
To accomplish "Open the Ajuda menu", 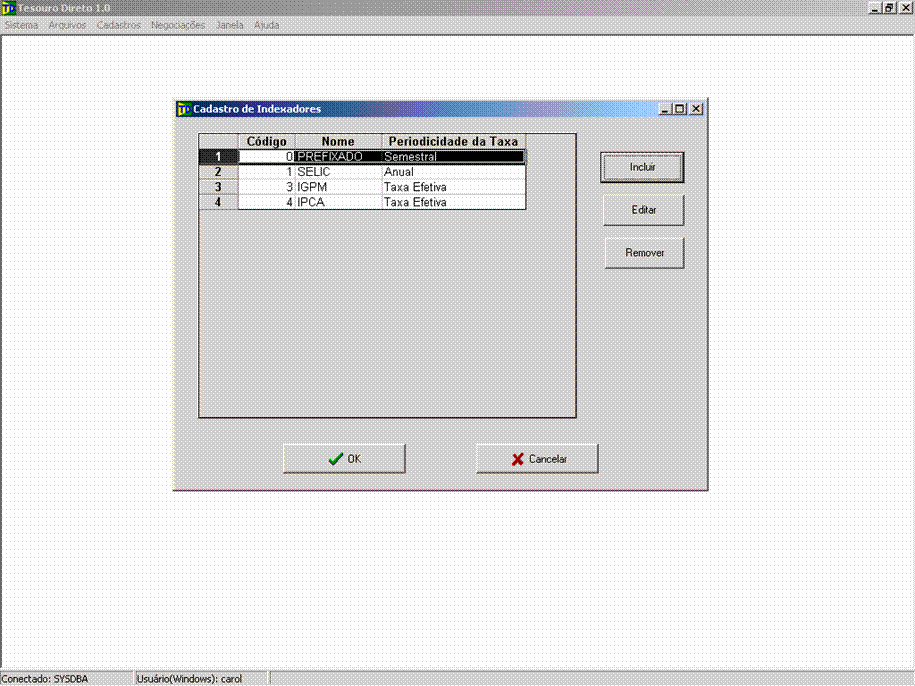I will 266,25.
